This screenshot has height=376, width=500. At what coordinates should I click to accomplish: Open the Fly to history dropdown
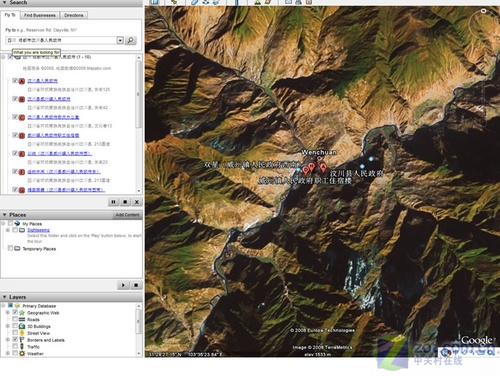pos(120,40)
